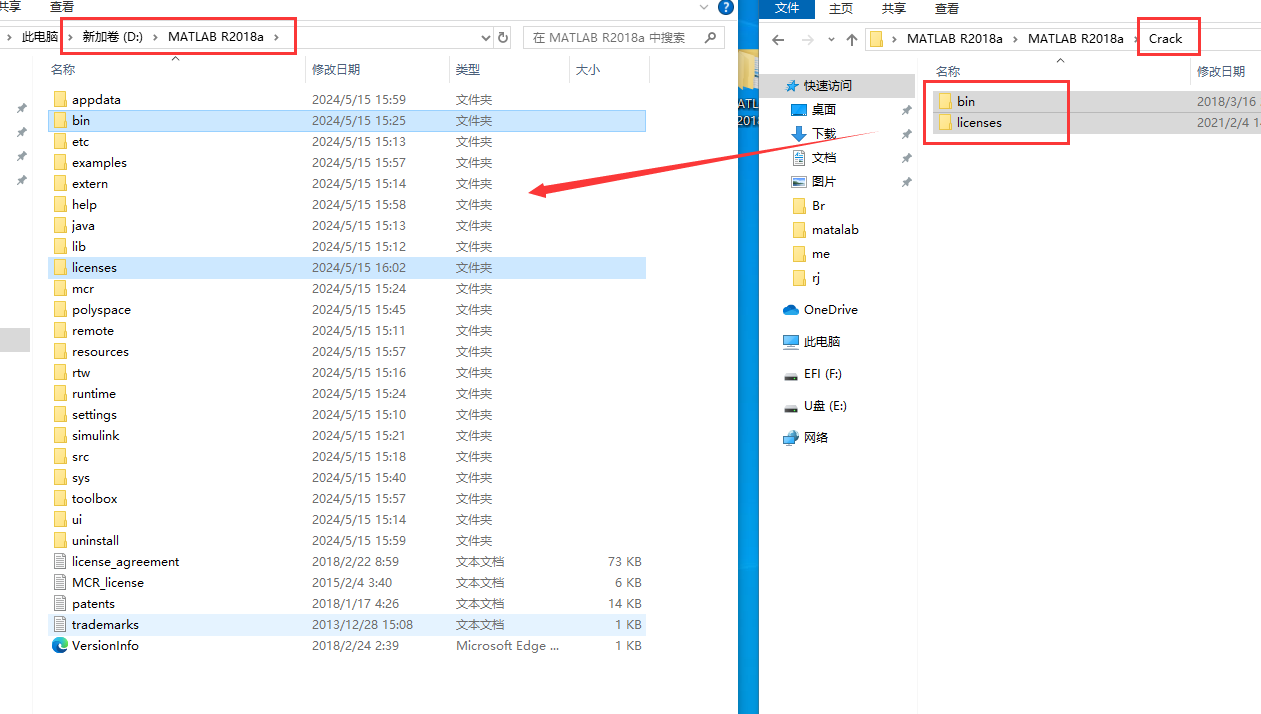Screen dimensions: 1261x714
Task: Select the simulink folder icon
Action: [60, 436]
